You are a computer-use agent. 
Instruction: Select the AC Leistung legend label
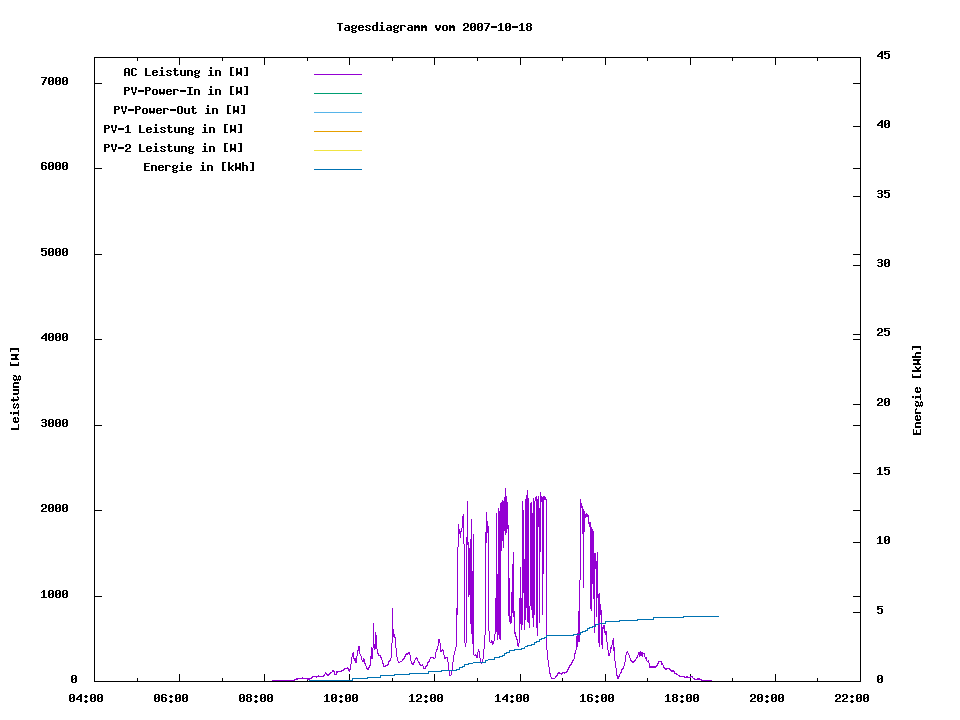point(186,72)
